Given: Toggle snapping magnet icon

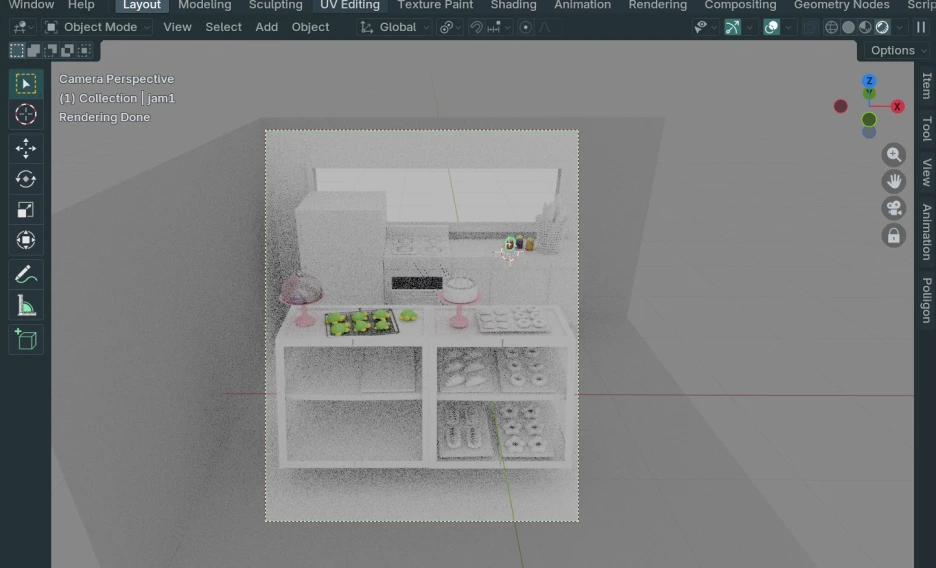Looking at the screenshot, I should (x=476, y=27).
